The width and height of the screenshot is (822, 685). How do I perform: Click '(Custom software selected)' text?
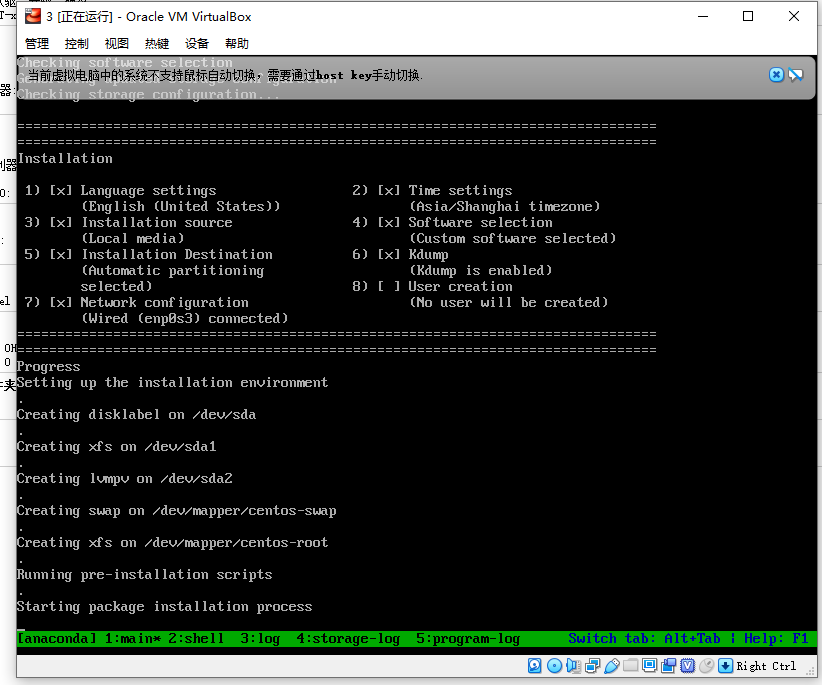tap(512, 238)
